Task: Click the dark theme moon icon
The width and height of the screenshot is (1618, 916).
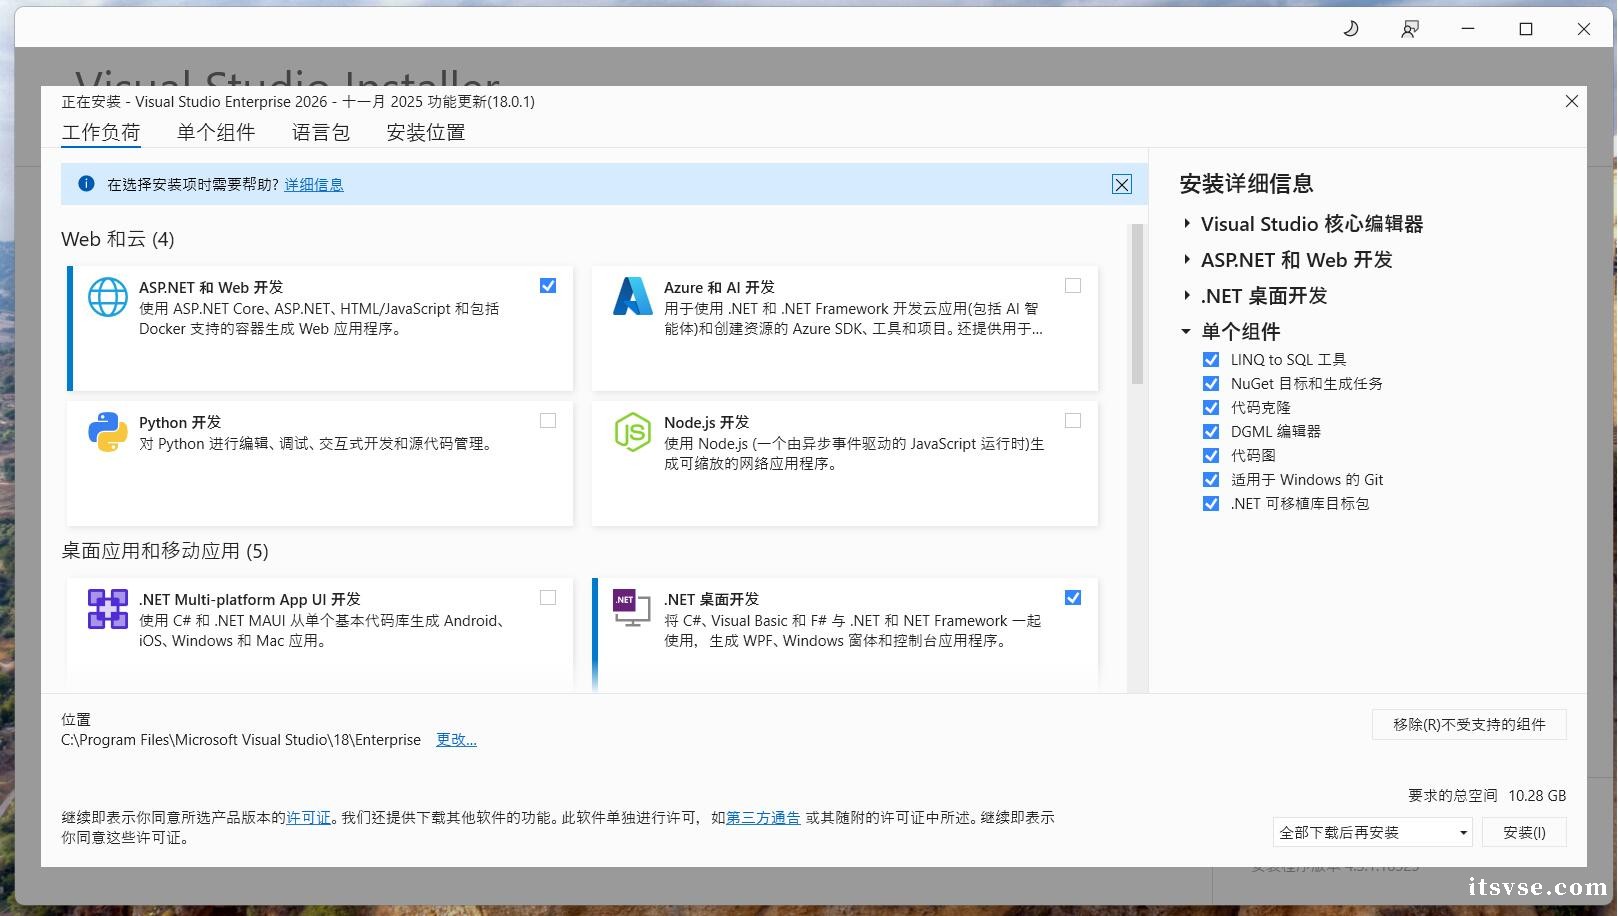Action: [1350, 28]
